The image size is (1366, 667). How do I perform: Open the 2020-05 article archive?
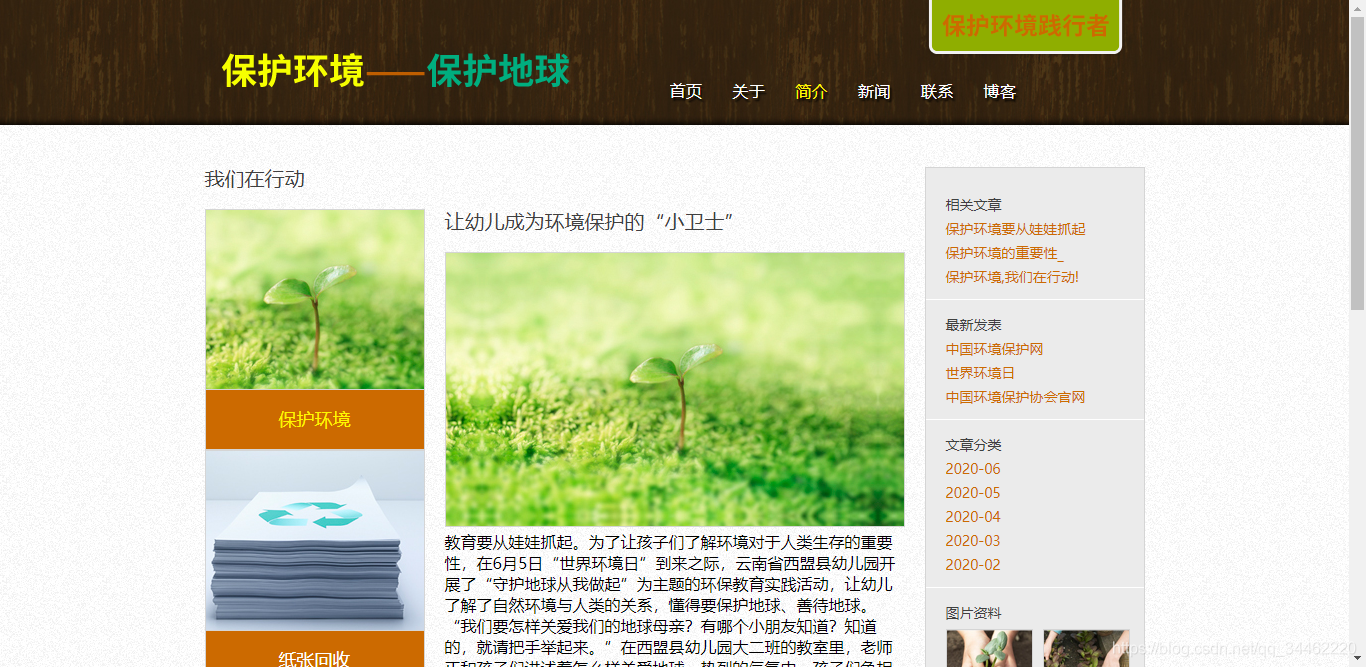(973, 493)
